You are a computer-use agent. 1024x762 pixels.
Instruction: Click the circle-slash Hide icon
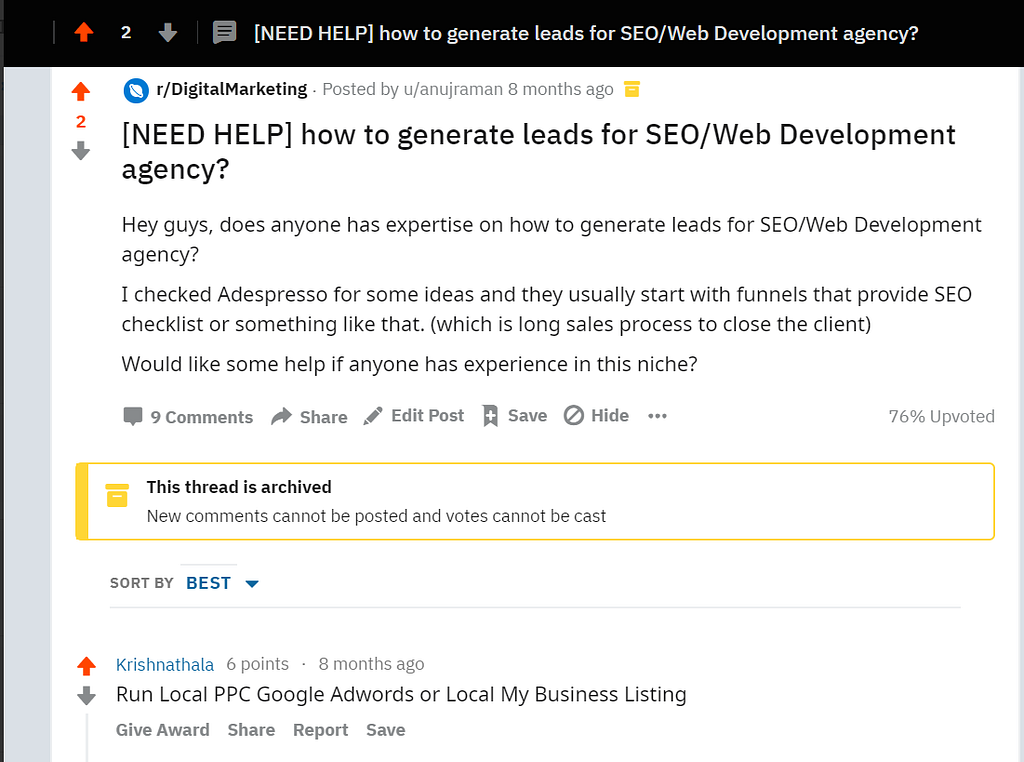pyautogui.click(x=573, y=415)
